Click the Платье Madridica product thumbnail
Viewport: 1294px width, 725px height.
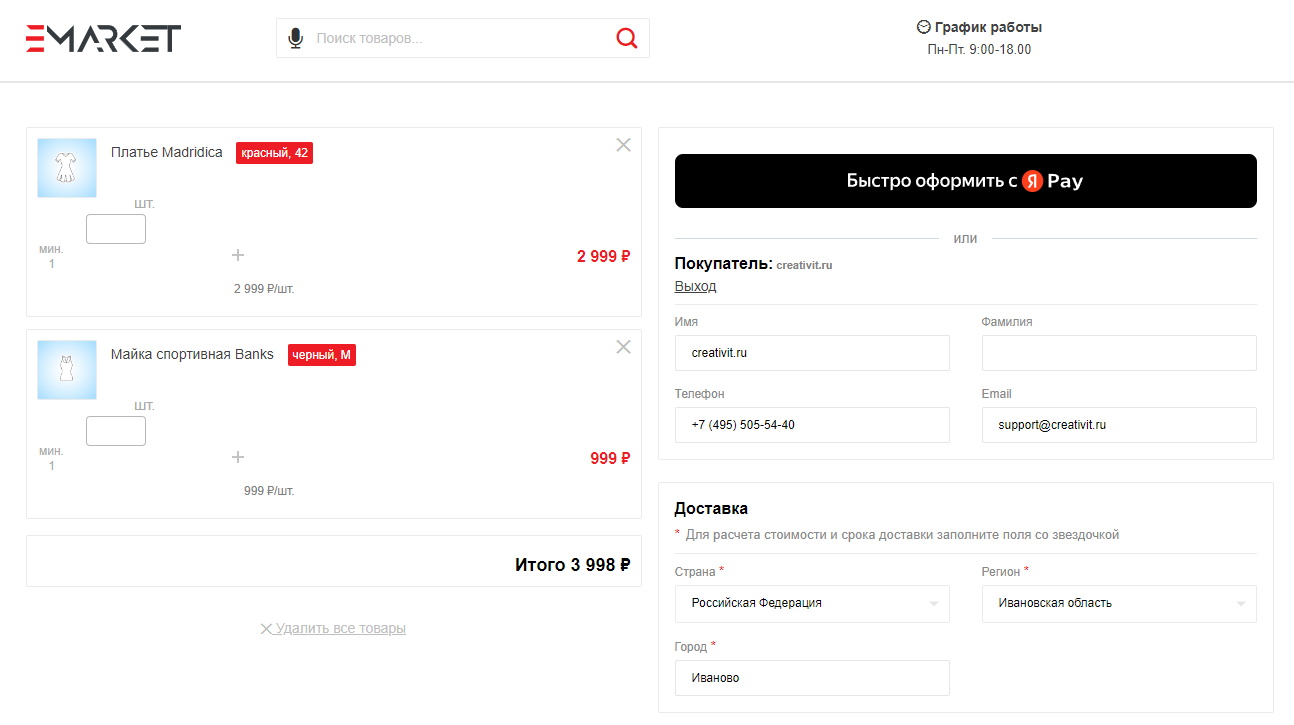pyautogui.click(x=67, y=168)
